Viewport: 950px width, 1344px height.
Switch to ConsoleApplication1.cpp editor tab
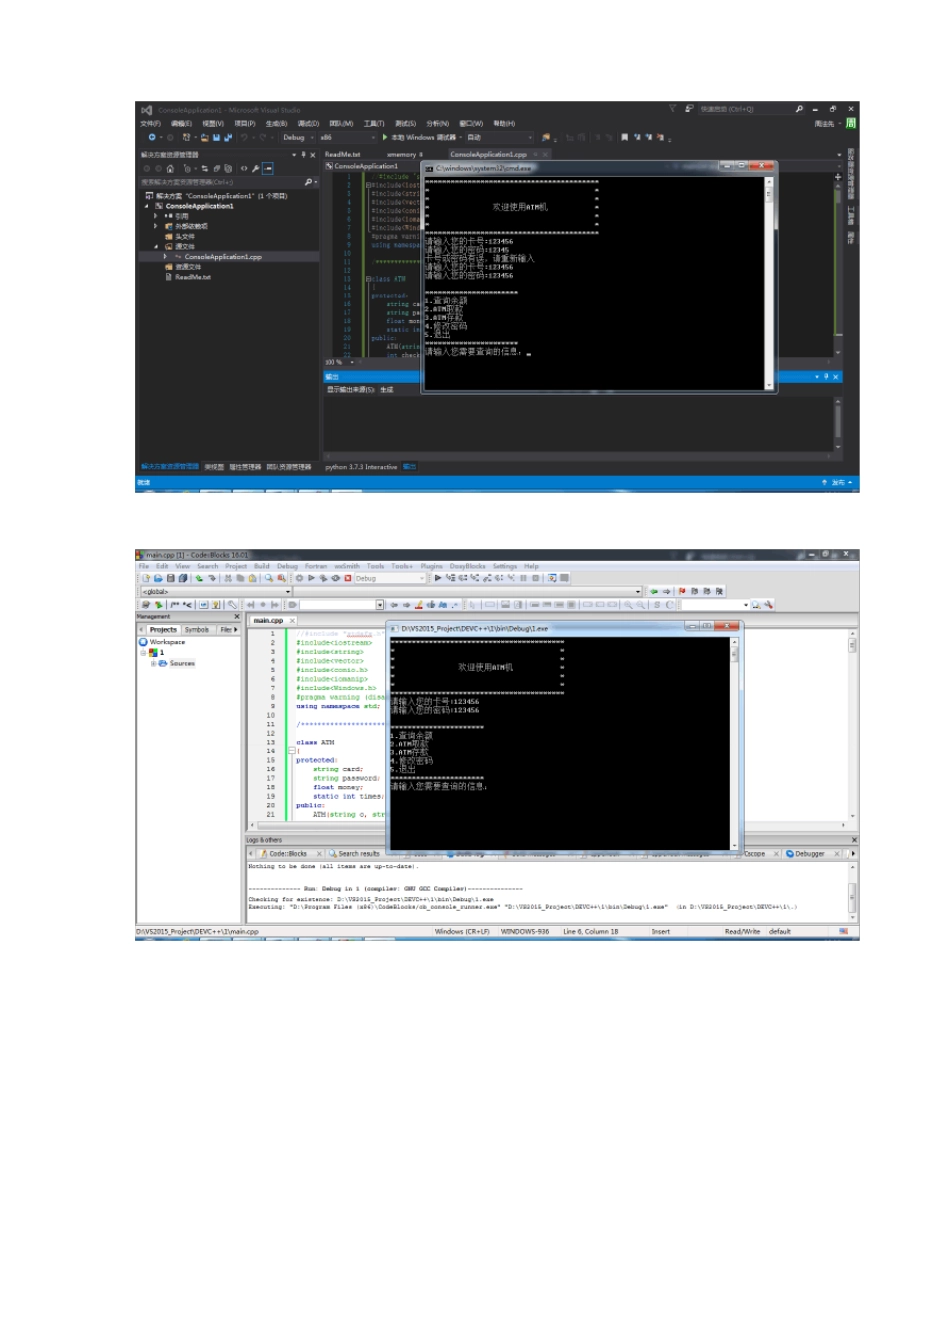(488, 155)
